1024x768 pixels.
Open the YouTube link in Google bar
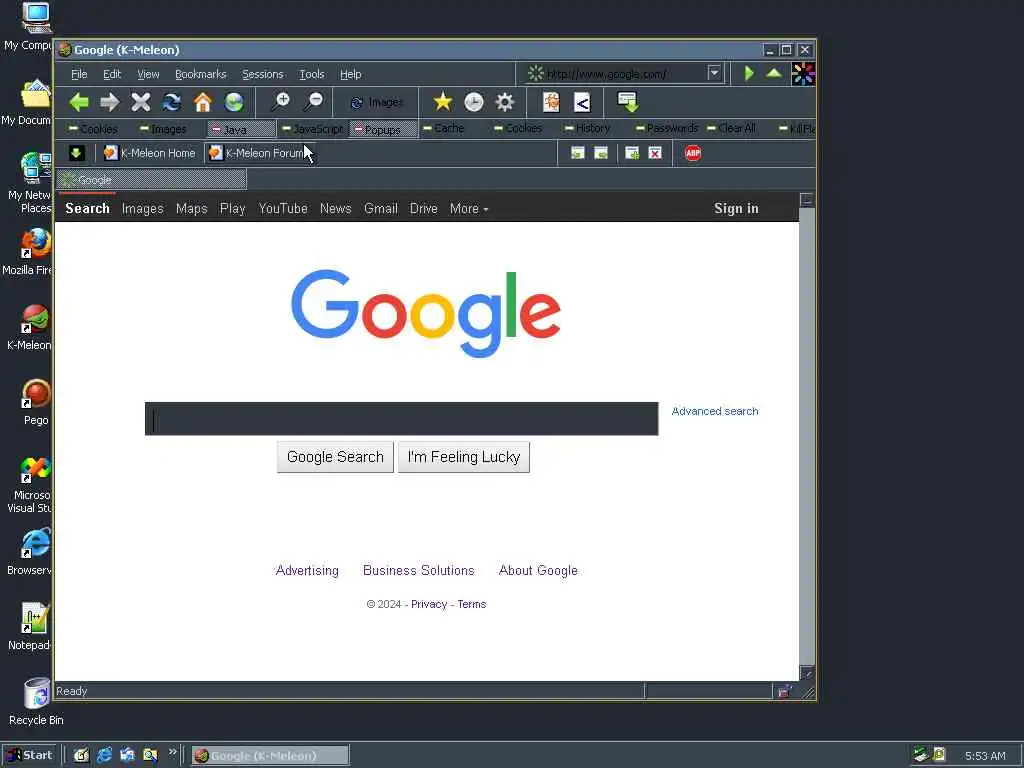click(x=283, y=208)
